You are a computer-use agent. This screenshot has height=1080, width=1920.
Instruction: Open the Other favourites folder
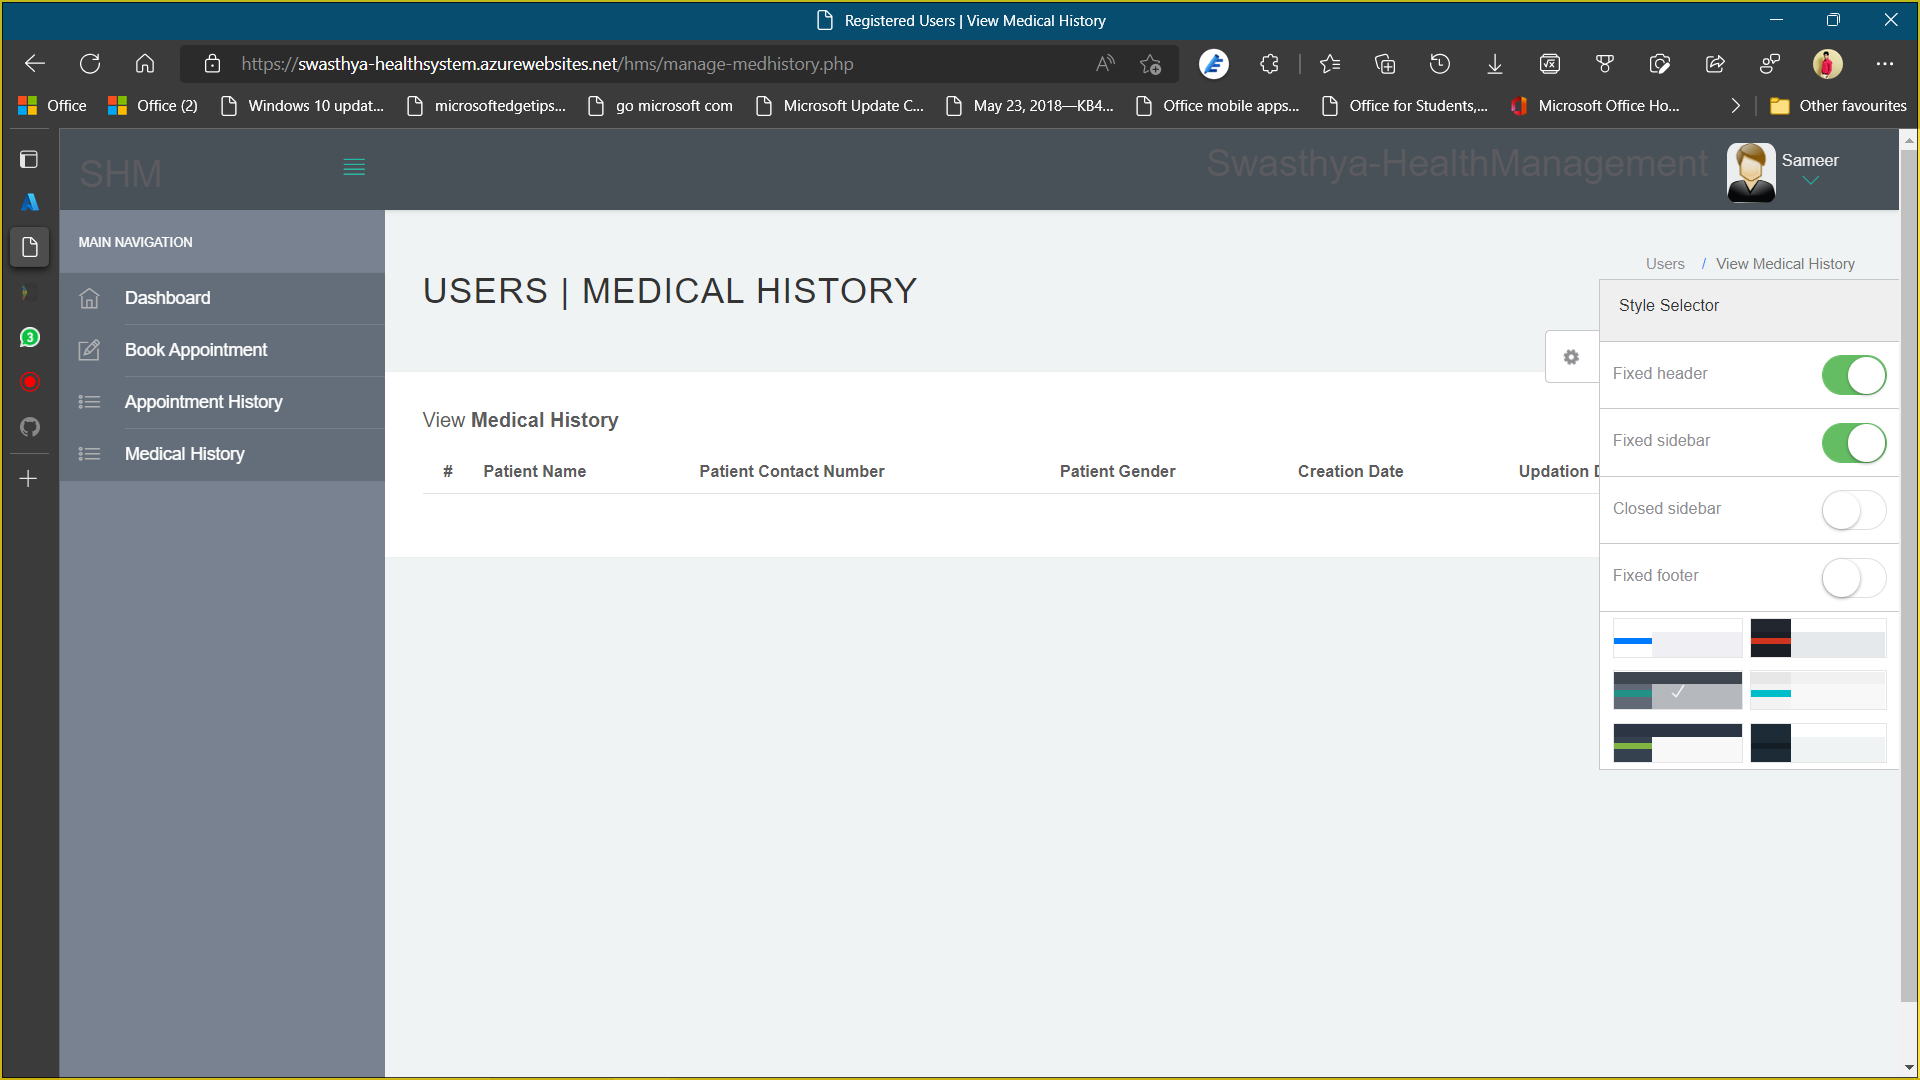[1838, 106]
